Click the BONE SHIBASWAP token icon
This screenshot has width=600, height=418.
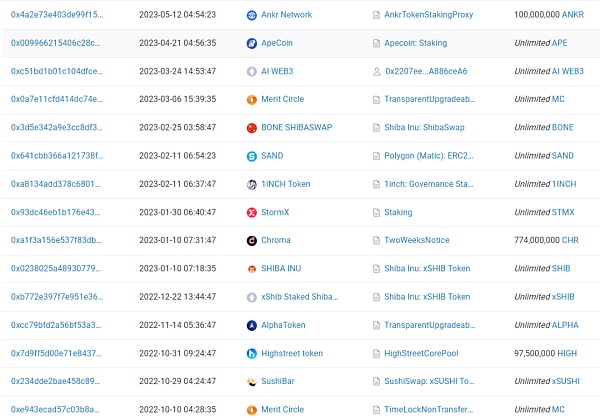(x=251, y=128)
